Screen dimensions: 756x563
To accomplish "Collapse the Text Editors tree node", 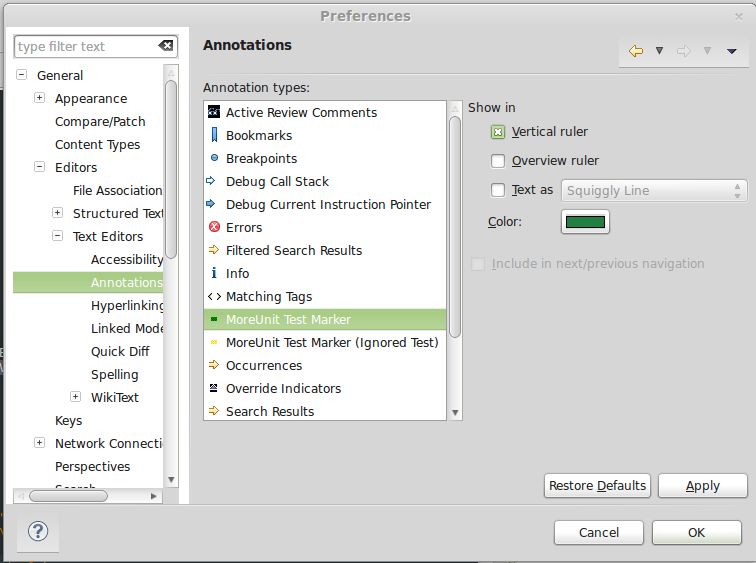I will point(57,236).
